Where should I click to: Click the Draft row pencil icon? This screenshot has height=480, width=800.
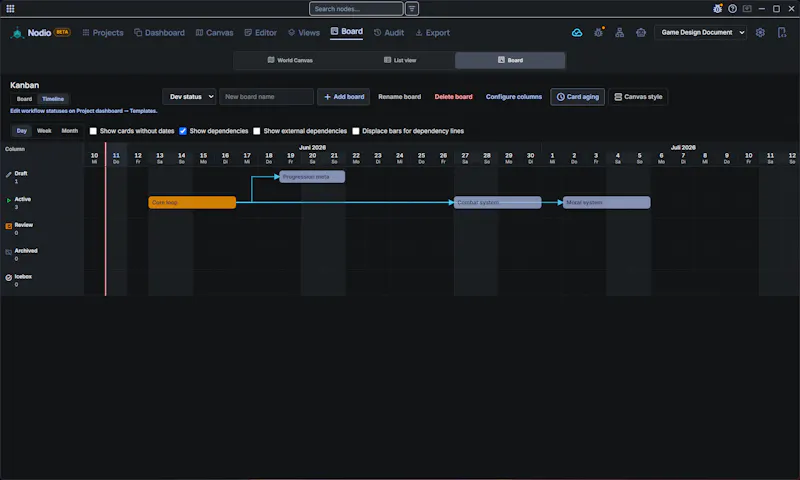[8, 174]
